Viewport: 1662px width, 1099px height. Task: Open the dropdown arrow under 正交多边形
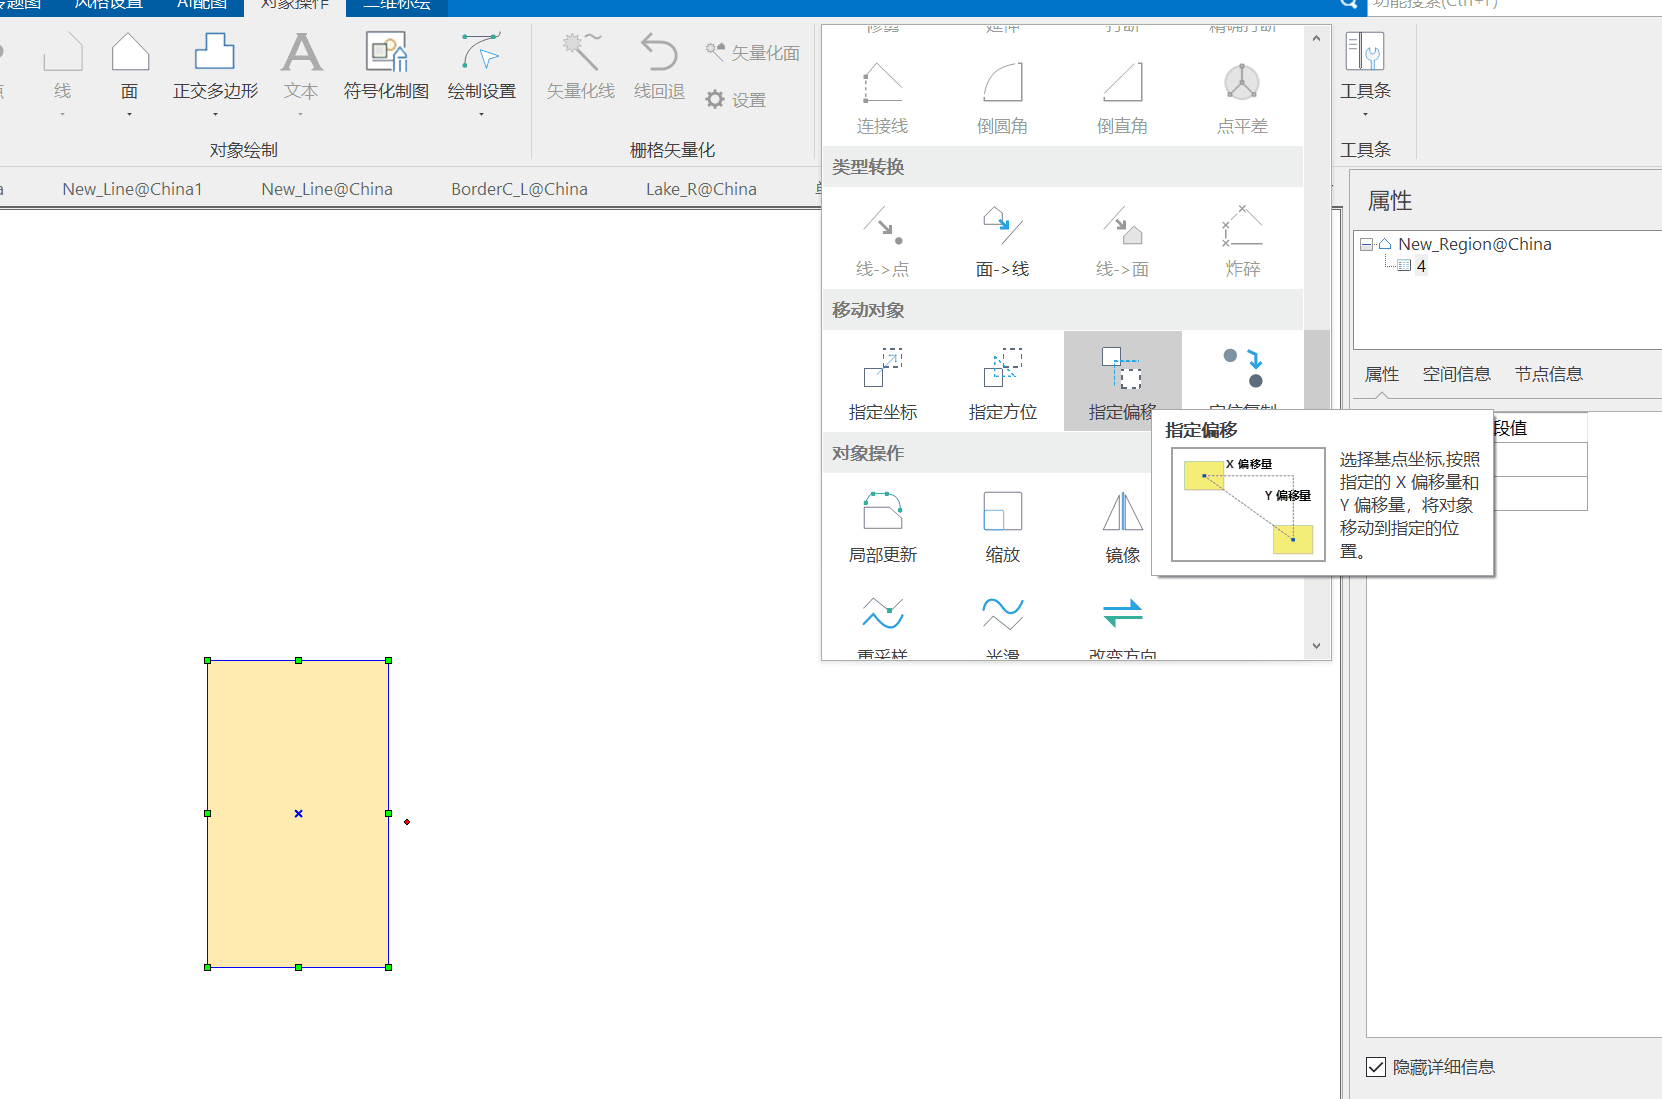(215, 115)
